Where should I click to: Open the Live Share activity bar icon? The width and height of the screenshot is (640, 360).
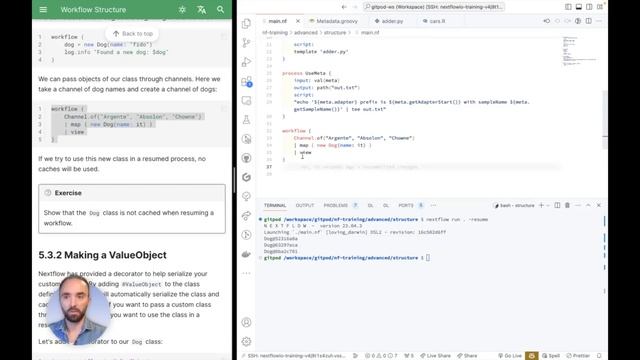pos(246,216)
